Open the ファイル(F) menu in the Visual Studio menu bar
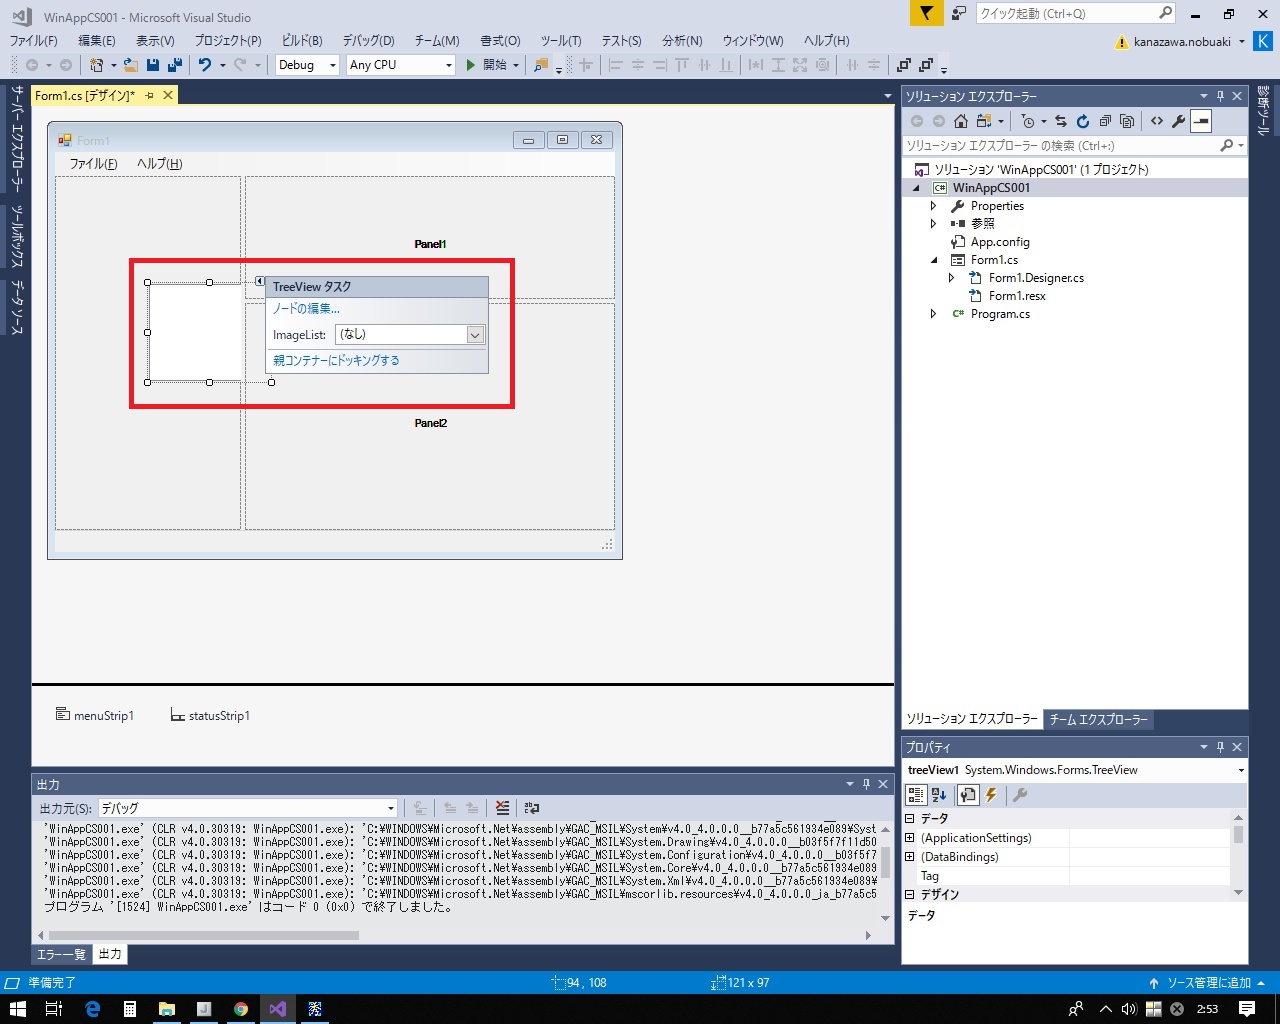Image resolution: width=1280 pixels, height=1024 pixels. click(x=34, y=41)
